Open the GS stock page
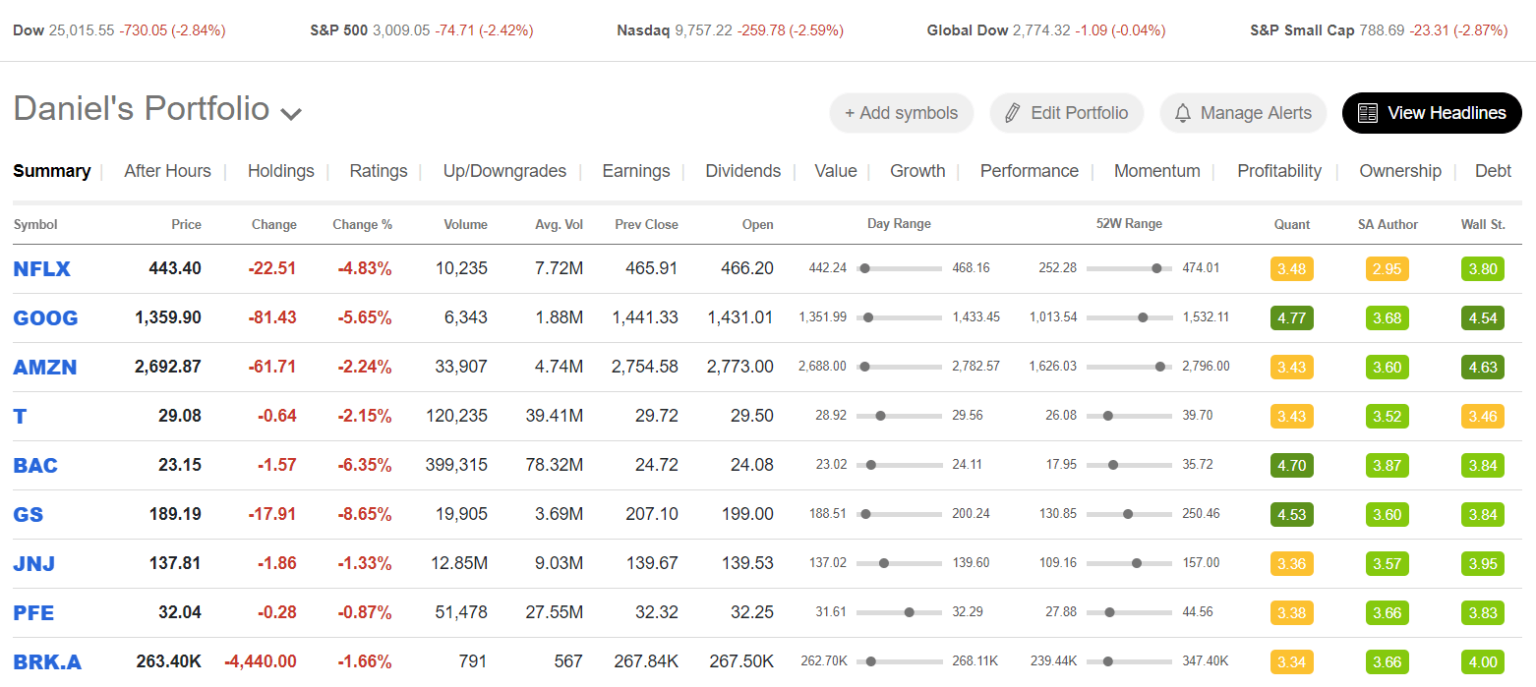The width and height of the screenshot is (1536, 687). pos(29,514)
